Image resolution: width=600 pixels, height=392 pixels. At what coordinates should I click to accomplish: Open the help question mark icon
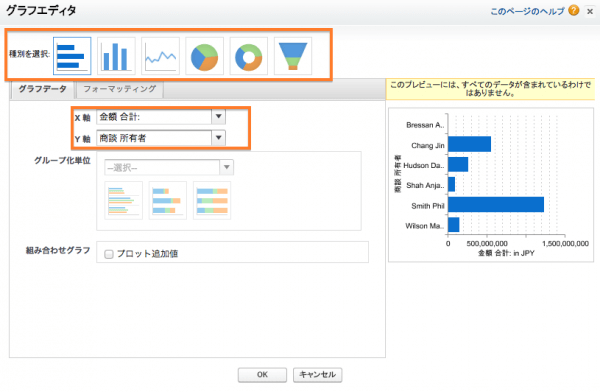573,10
